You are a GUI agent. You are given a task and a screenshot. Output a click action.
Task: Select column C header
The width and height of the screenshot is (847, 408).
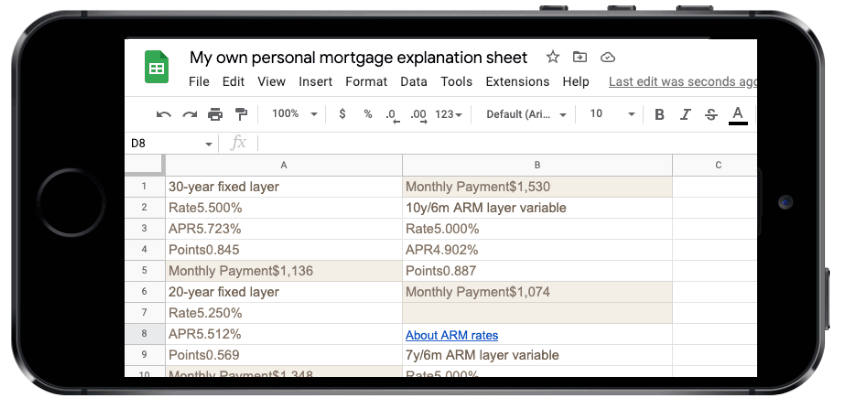pyautogui.click(x=715, y=165)
